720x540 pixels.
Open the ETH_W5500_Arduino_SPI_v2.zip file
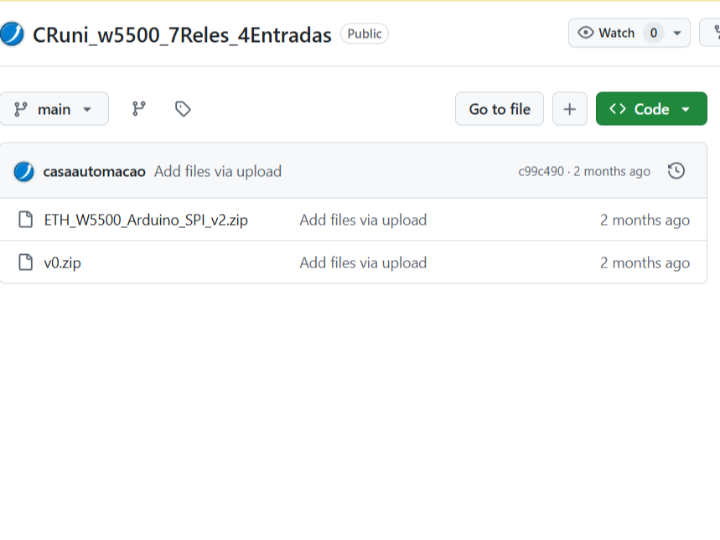pyautogui.click(x=146, y=220)
